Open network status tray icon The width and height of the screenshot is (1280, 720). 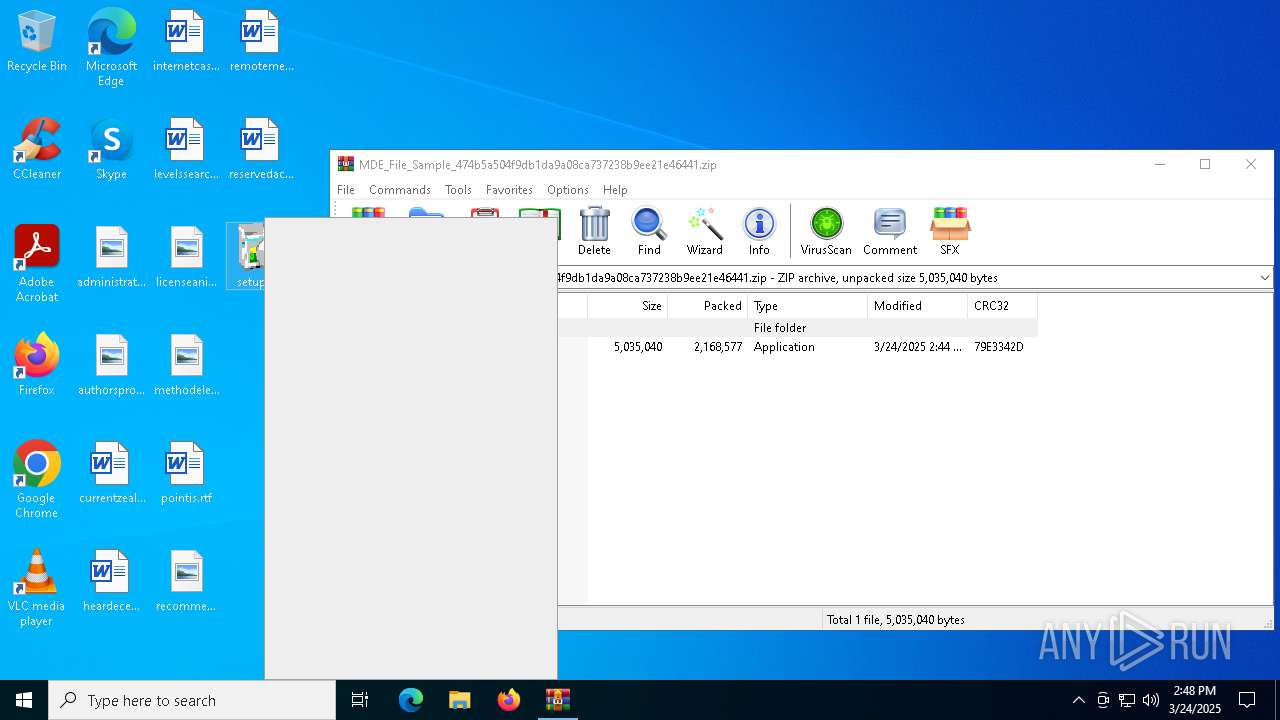[1127, 700]
